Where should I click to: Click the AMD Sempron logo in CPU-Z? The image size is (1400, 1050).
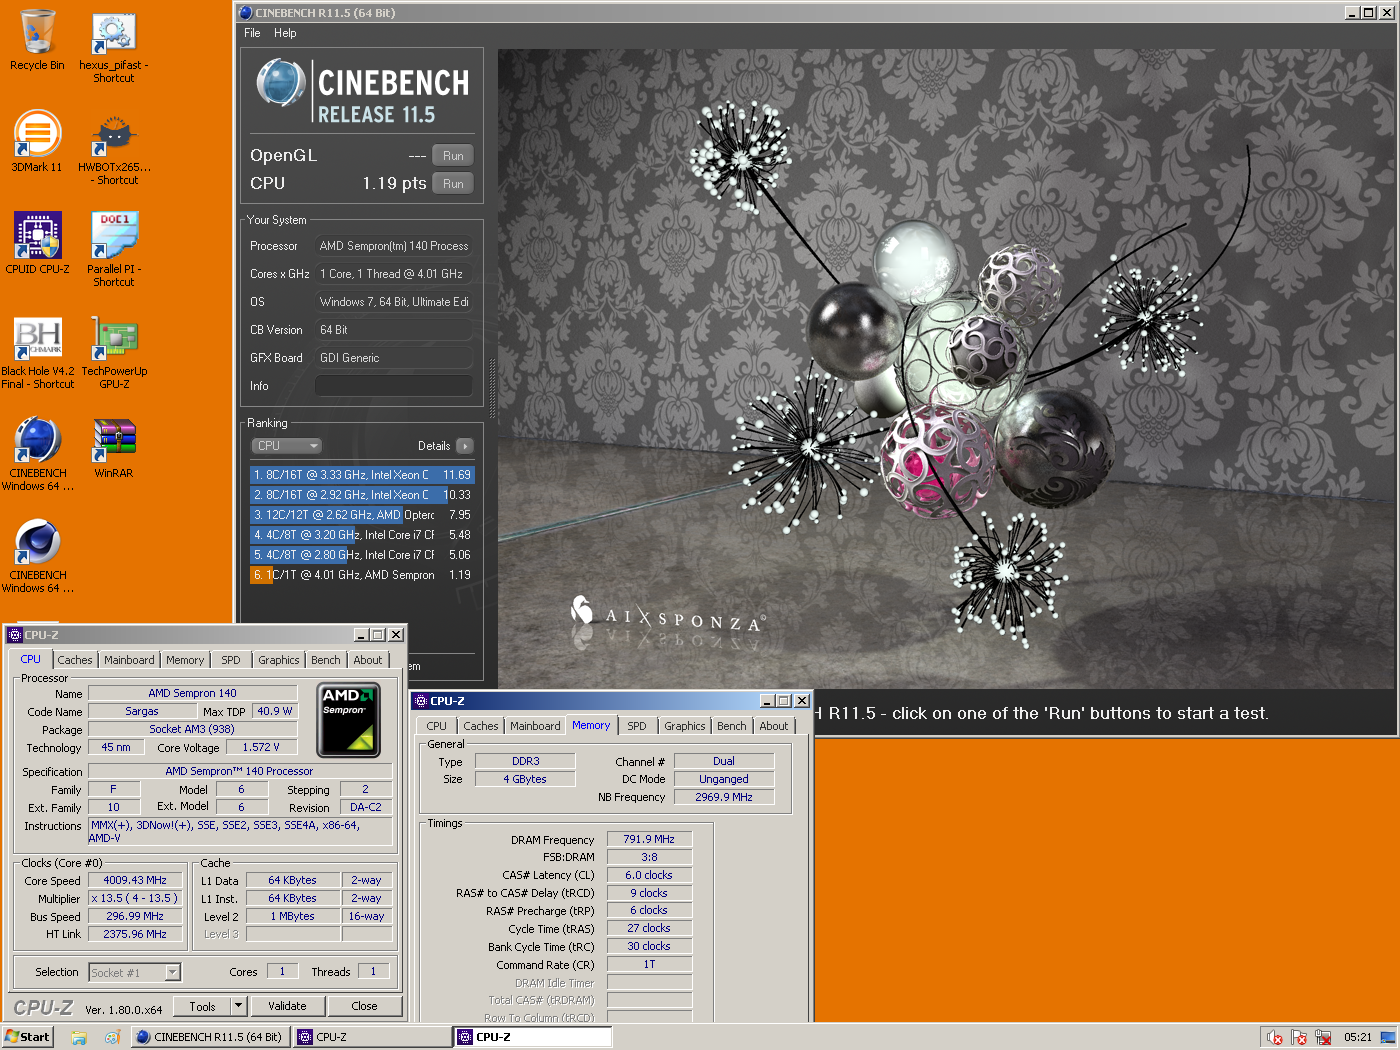pos(348,720)
